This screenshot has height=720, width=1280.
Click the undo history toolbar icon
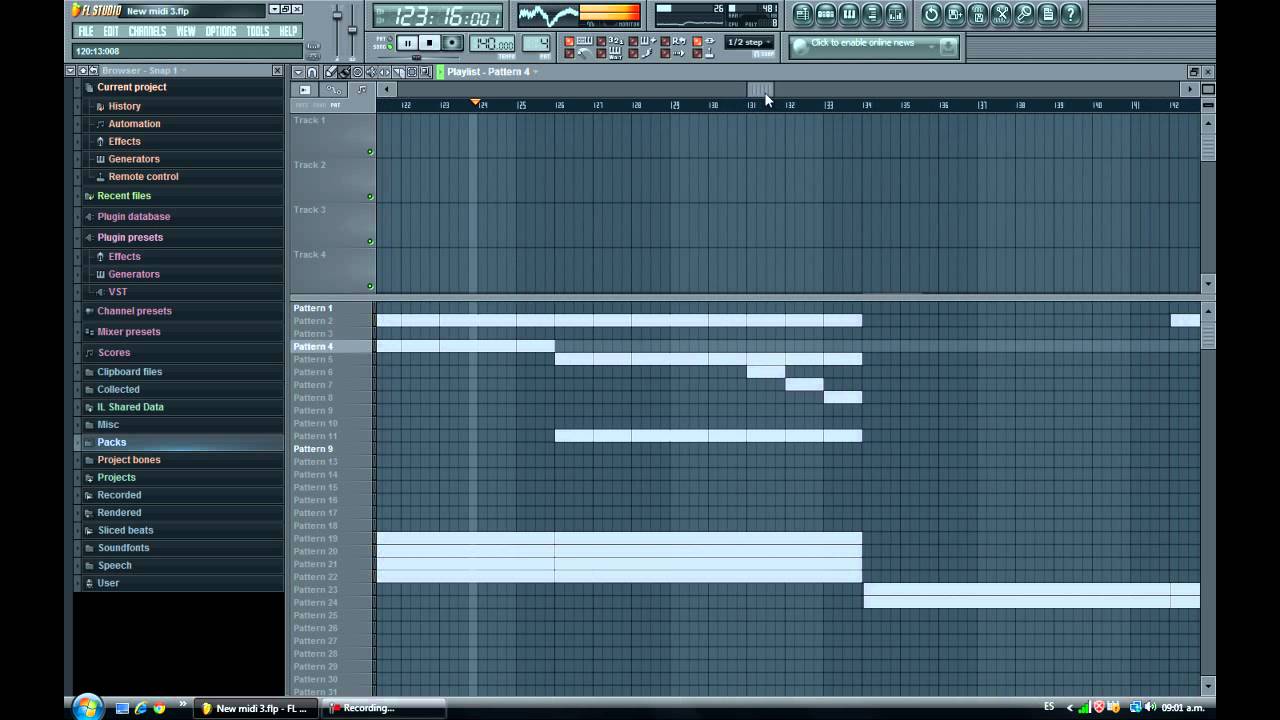click(x=931, y=14)
